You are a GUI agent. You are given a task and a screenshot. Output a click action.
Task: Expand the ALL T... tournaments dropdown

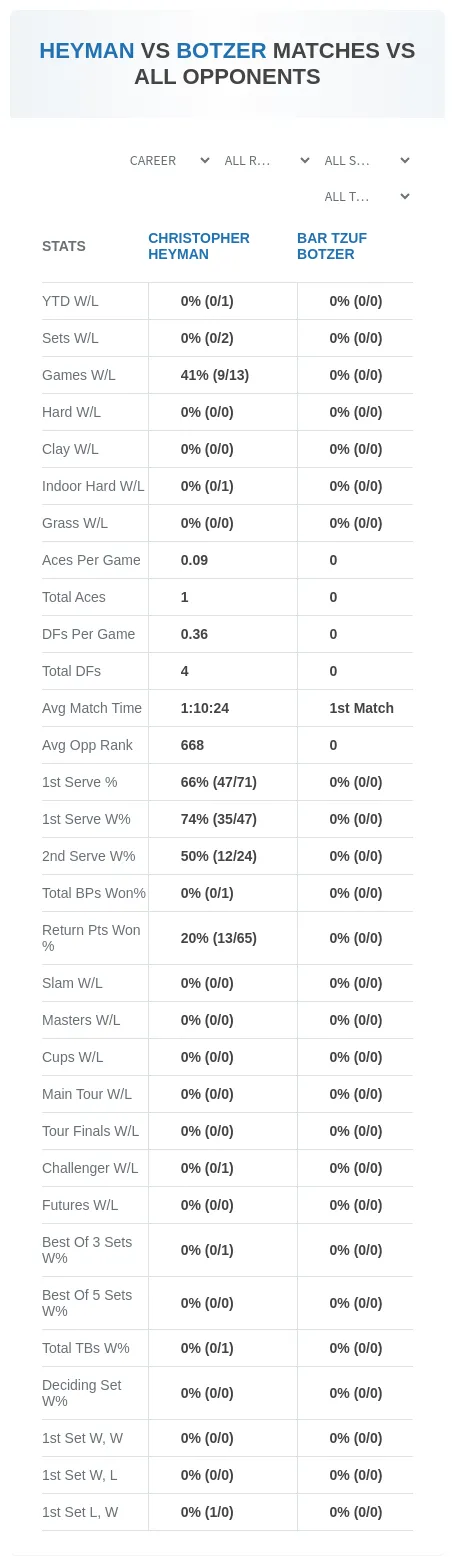[x=367, y=197]
